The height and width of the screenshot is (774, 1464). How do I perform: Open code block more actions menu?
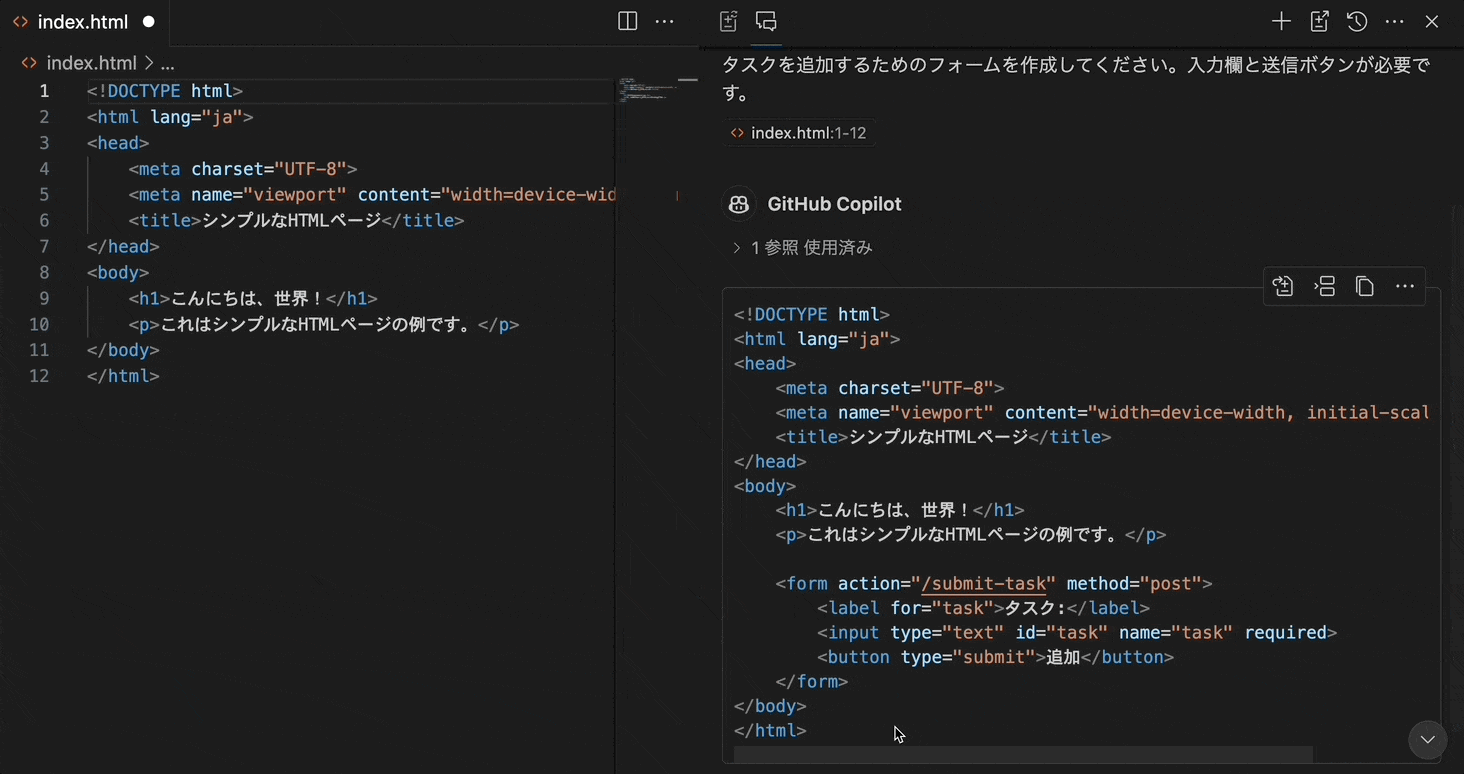pyautogui.click(x=1405, y=287)
